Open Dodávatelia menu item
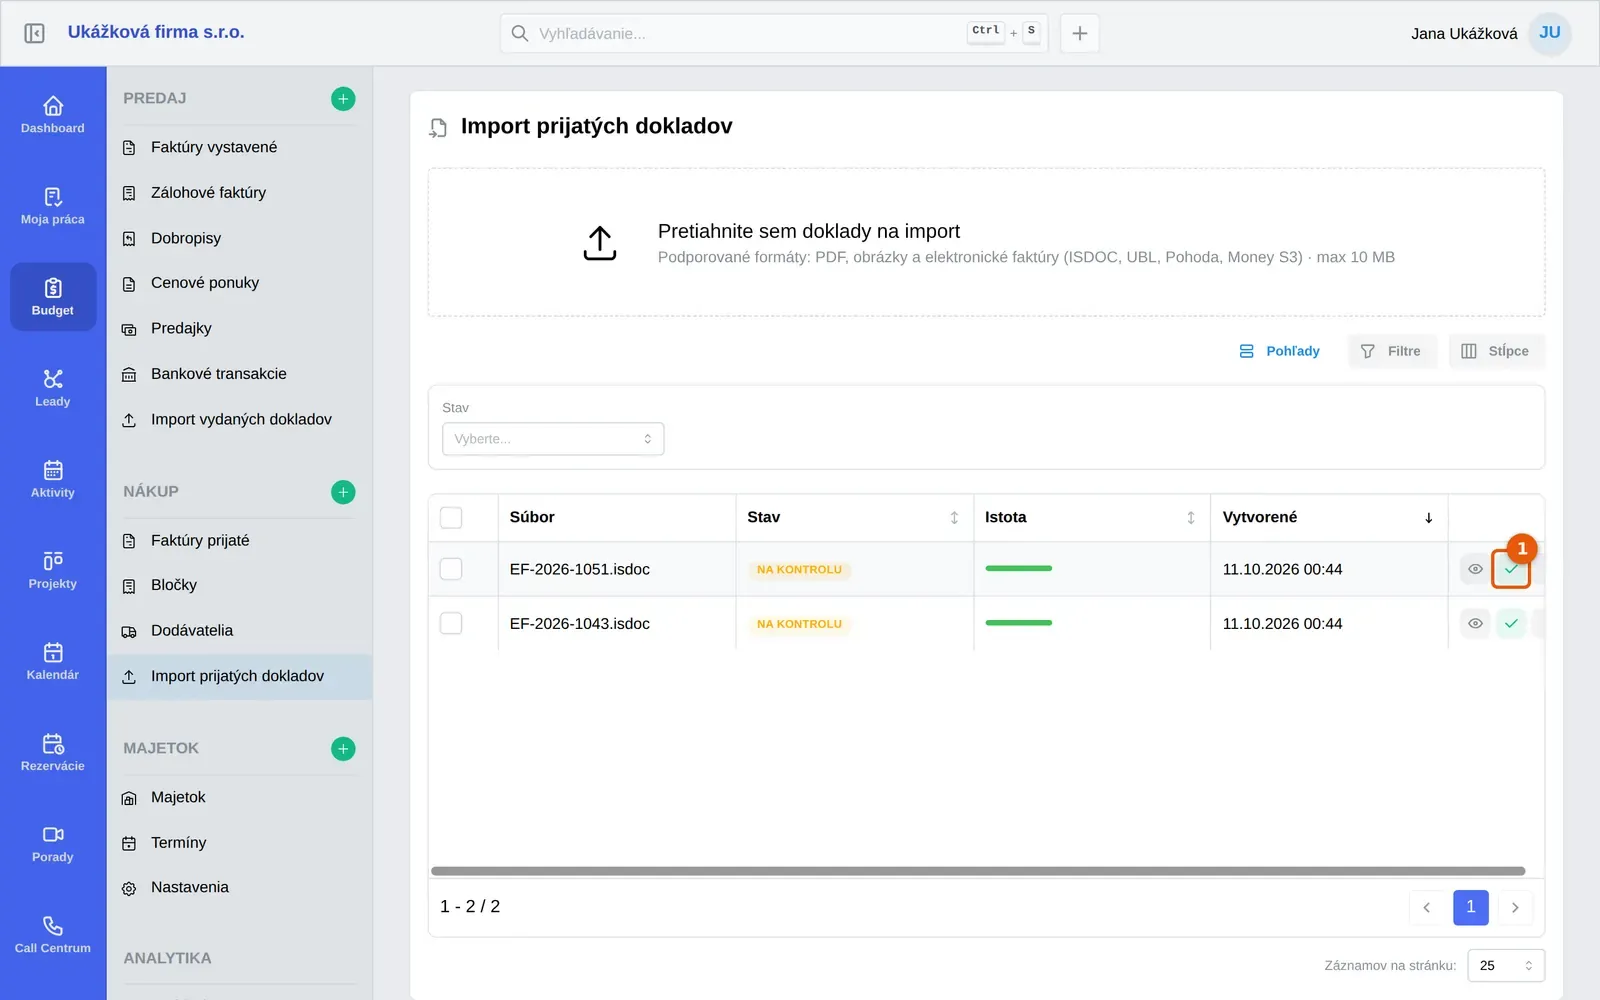The image size is (1600, 1000). click(239, 631)
